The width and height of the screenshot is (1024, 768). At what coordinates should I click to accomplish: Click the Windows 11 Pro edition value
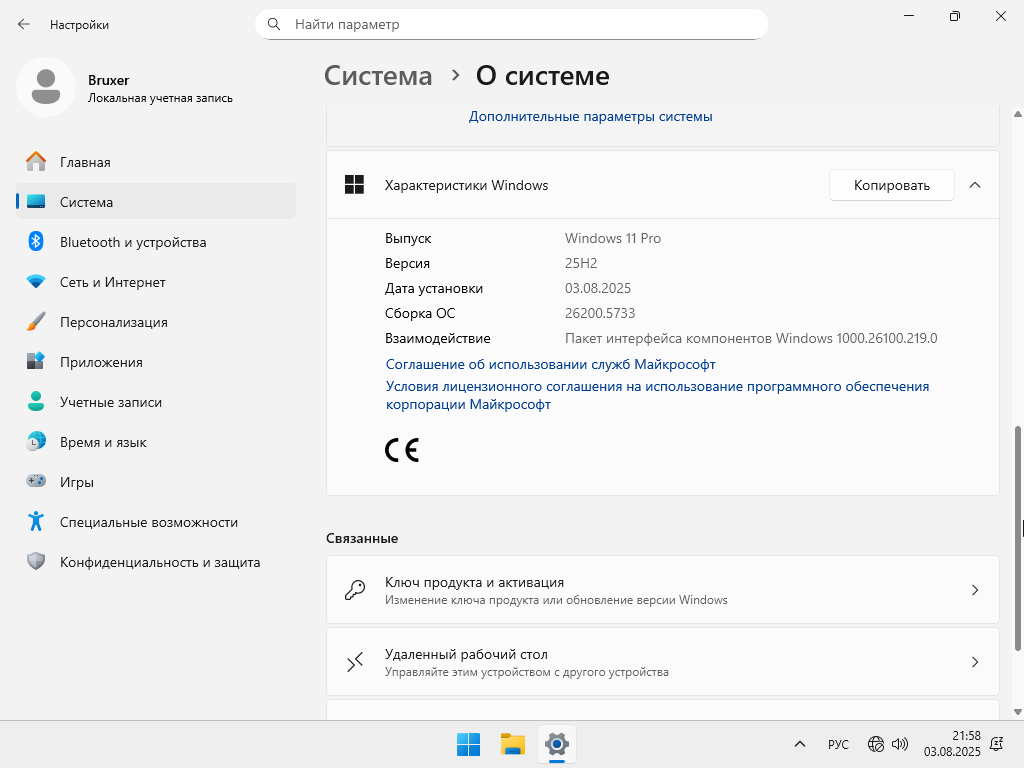[x=613, y=238]
